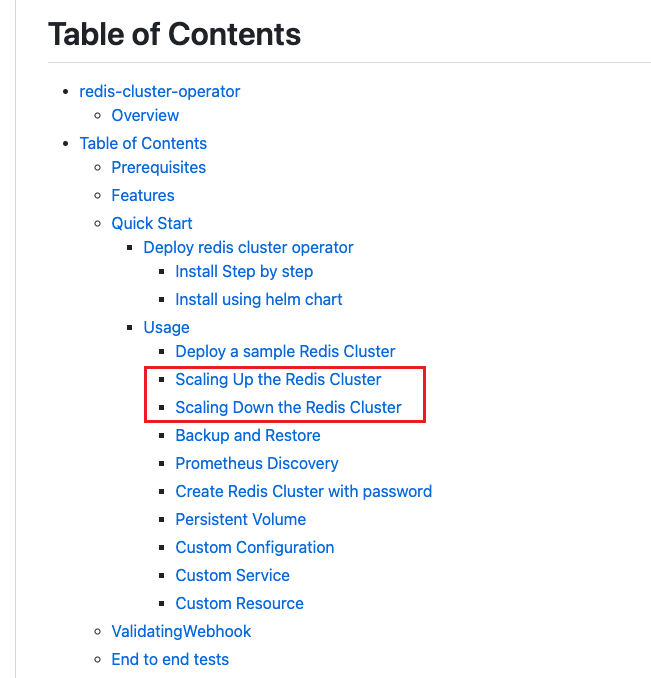651x678 pixels.
Task: Open Install using helm chart link
Action: (x=258, y=299)
